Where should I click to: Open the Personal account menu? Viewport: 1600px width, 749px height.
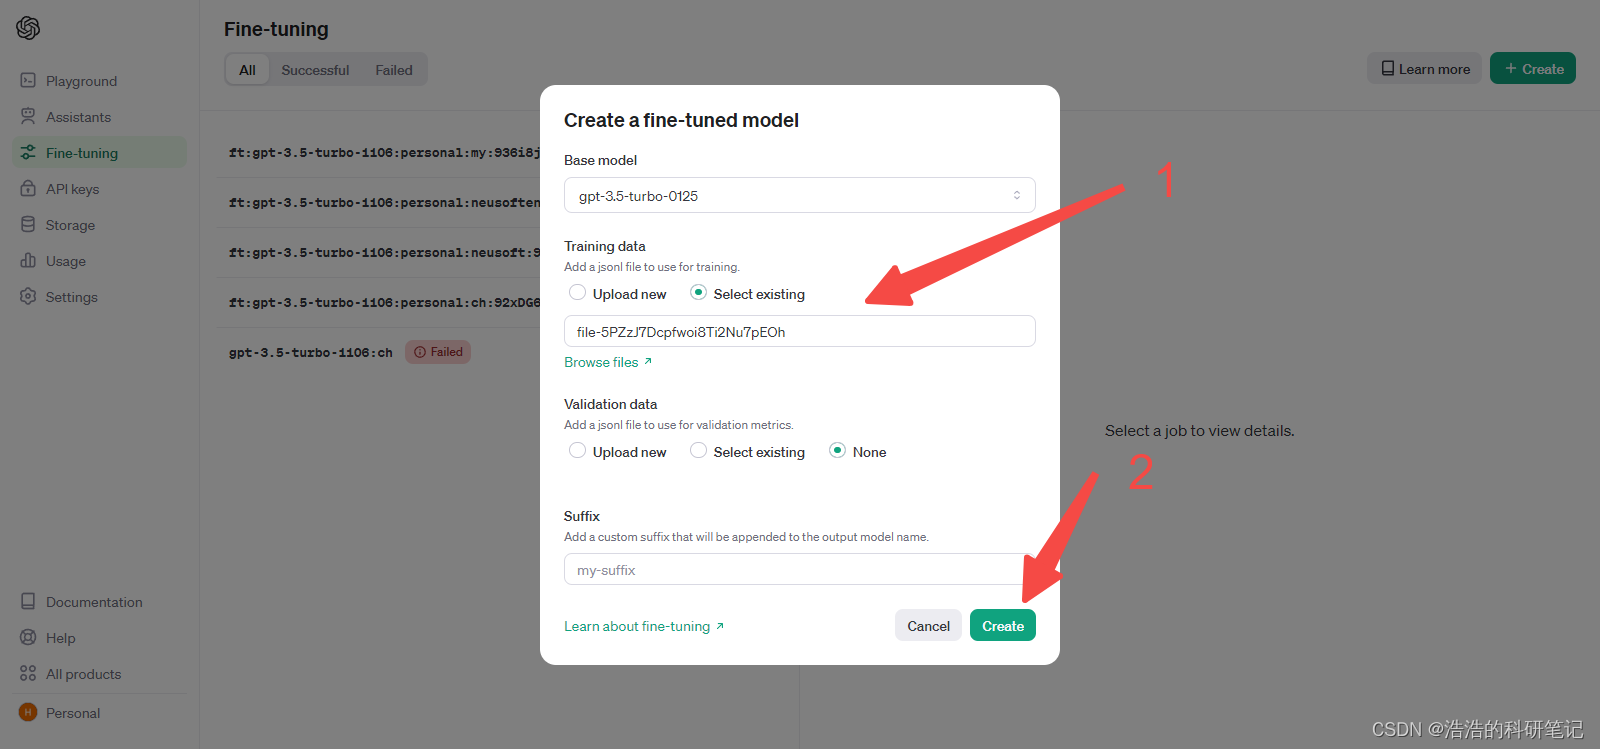click(99, 713)
